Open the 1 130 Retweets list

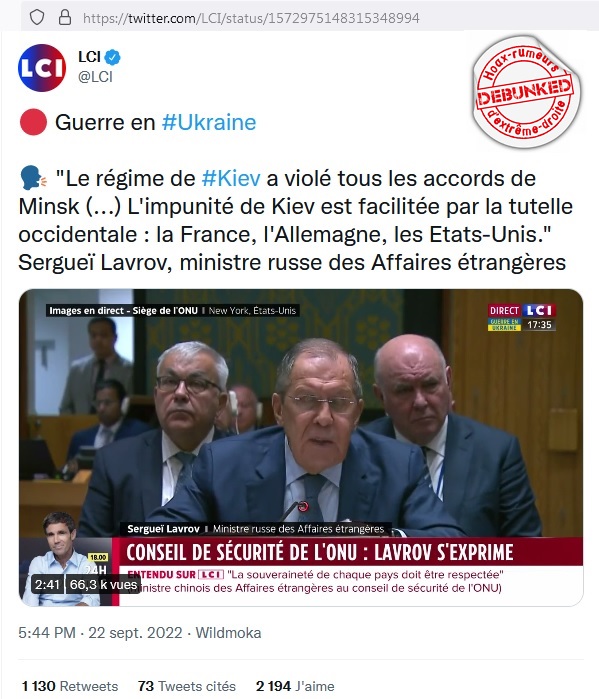pos(70,686)
